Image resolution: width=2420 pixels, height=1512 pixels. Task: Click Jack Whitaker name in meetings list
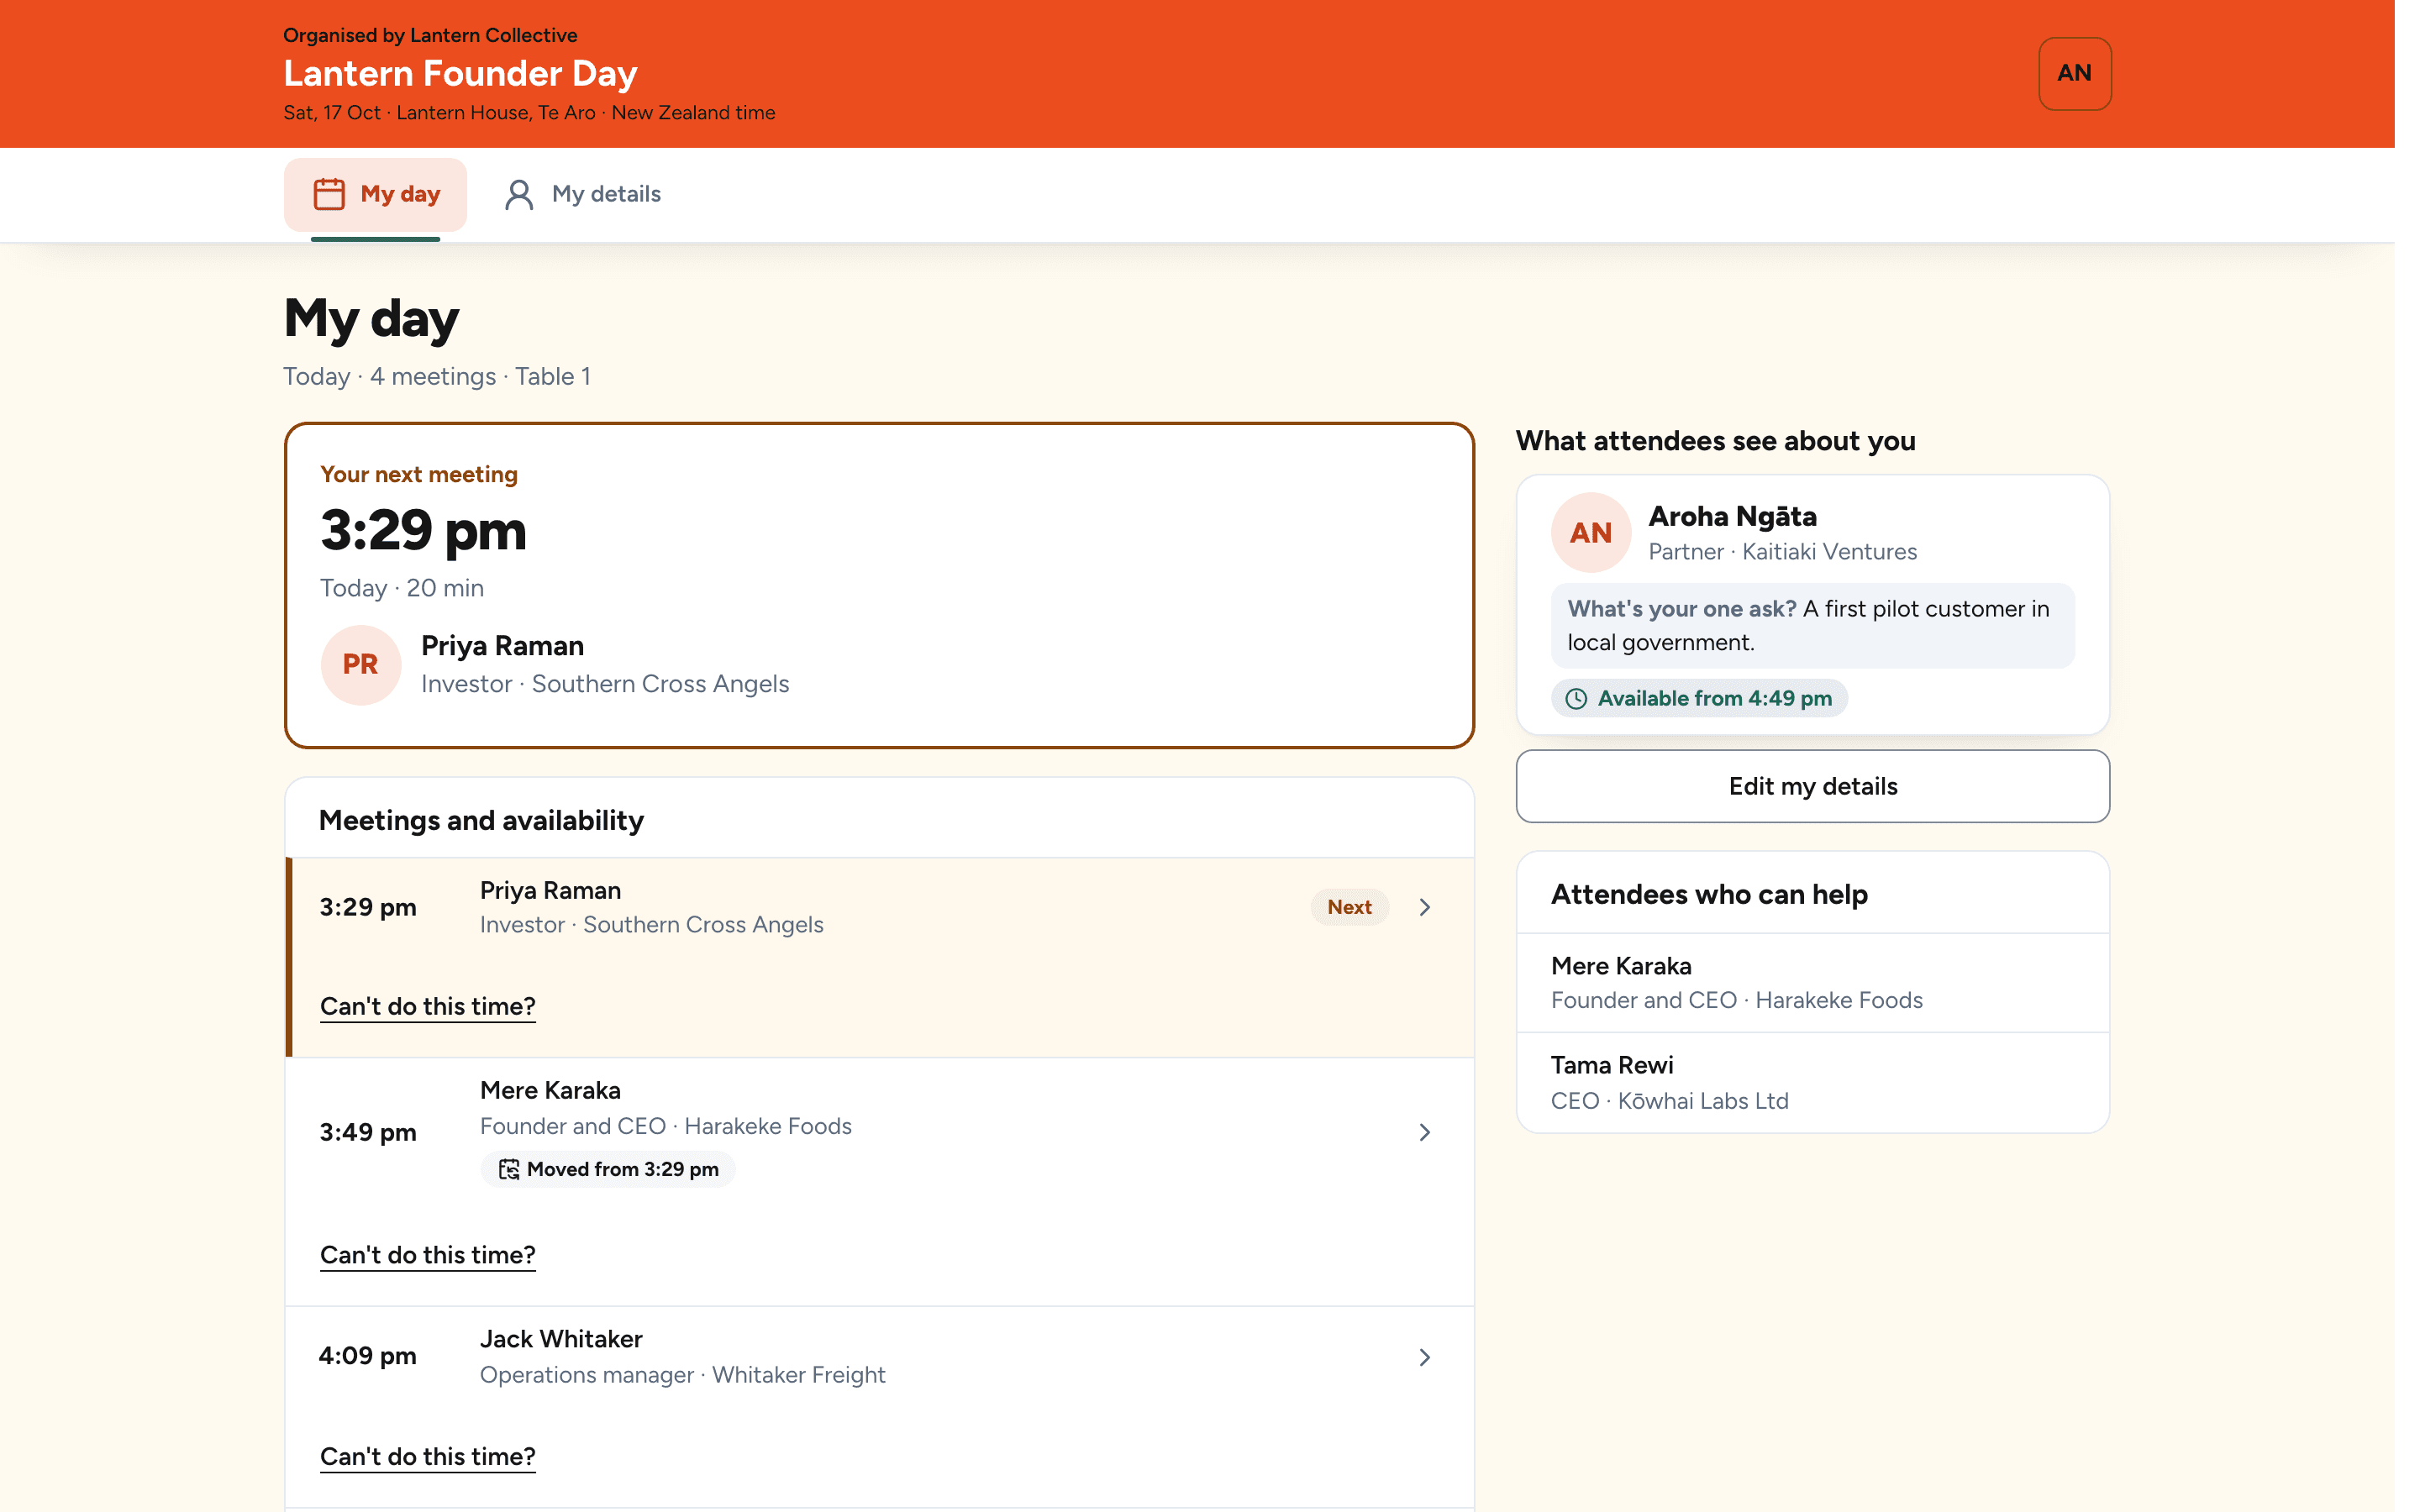pyautogui.click(x=561, y=1339)
